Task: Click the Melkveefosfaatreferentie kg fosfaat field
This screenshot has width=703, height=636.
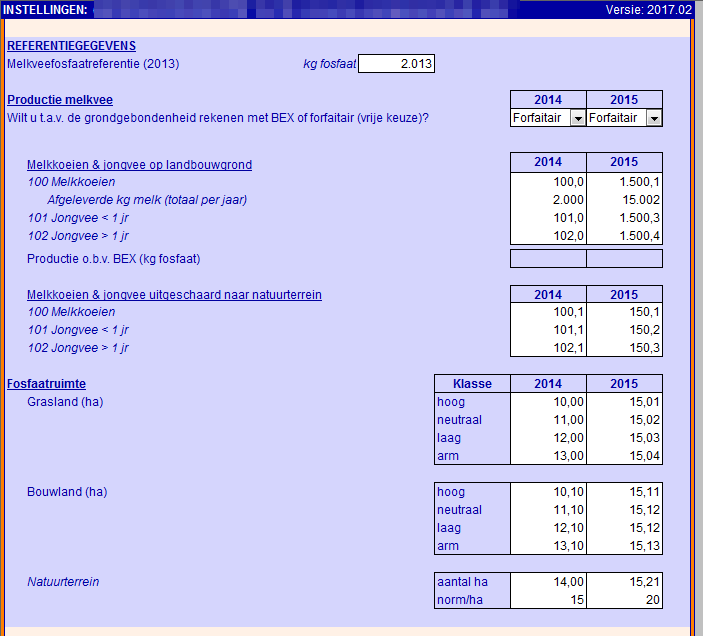Action: pos(396,64)
